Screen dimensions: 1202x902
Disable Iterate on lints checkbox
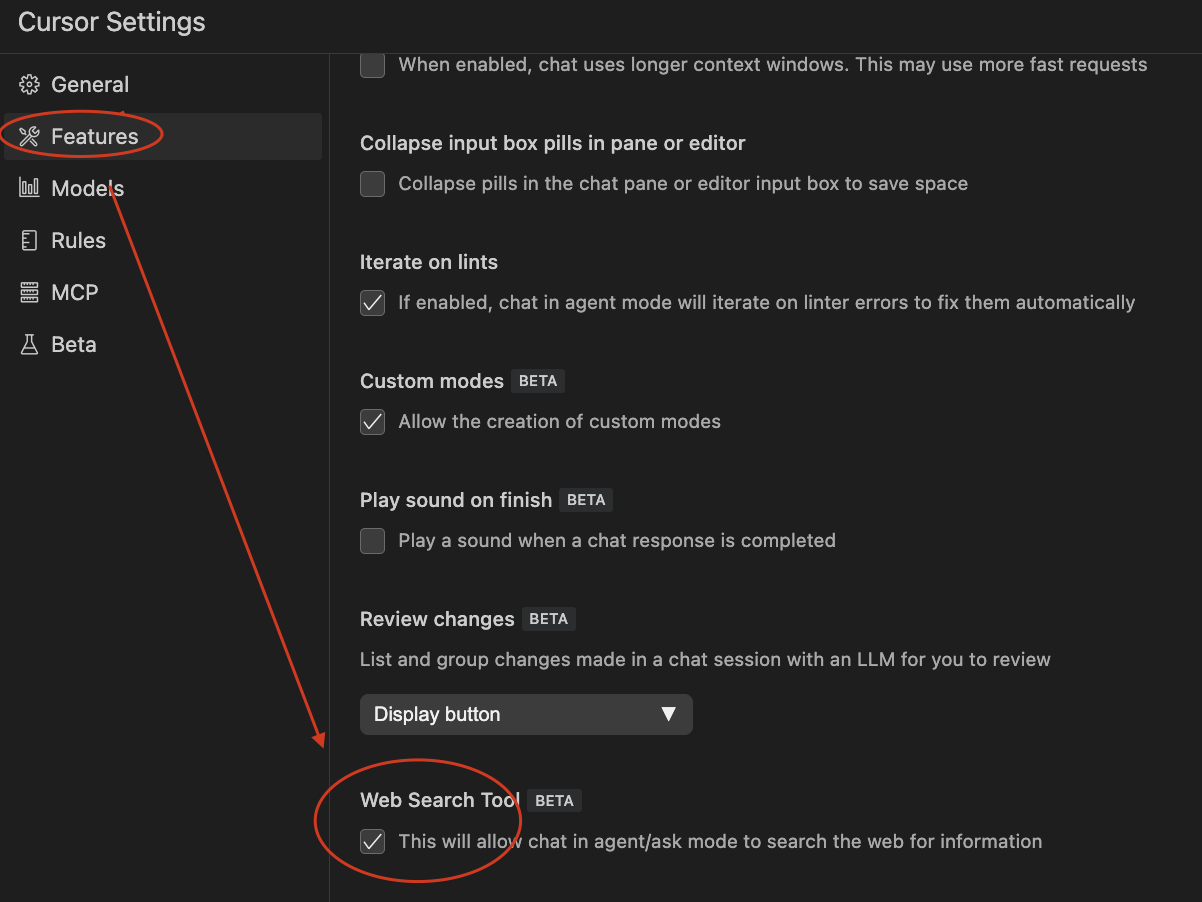coord(372,303)
